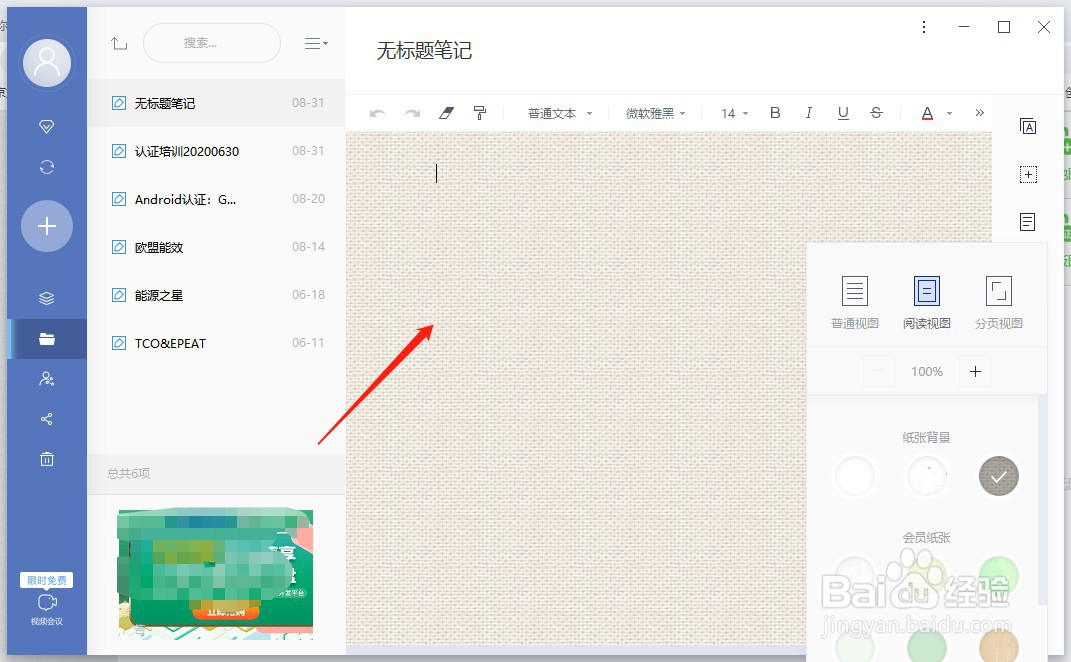This screenshot has height=662, width=1071.
Task: Open the three-dot menu at top right
Action: click(923, 27)
